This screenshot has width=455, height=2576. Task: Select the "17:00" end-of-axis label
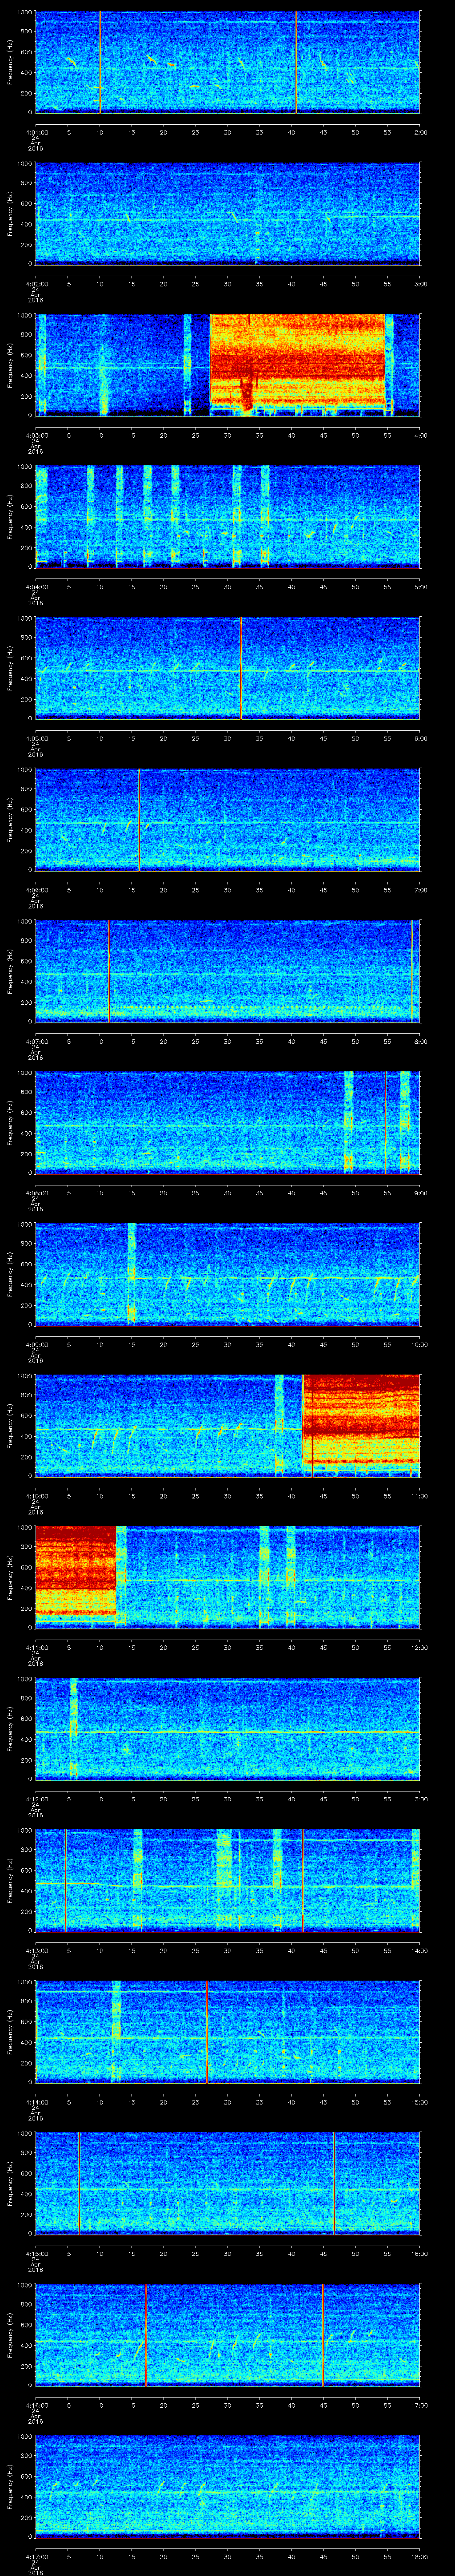coord(419,2404)
